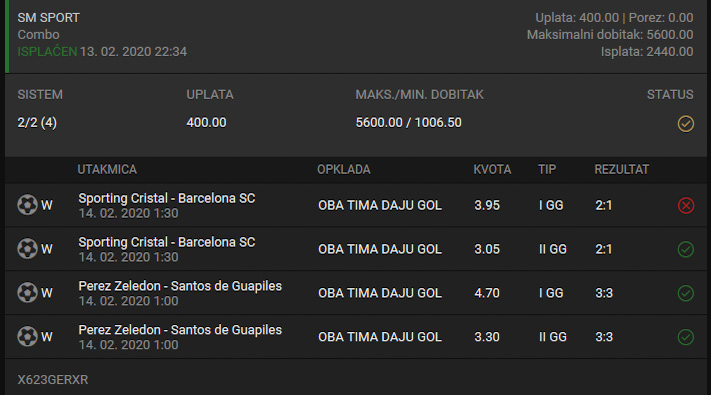The height and width of the screenshot is (395, 711).
Task: Click the 3.95 odds value
Action: (487, 205)
